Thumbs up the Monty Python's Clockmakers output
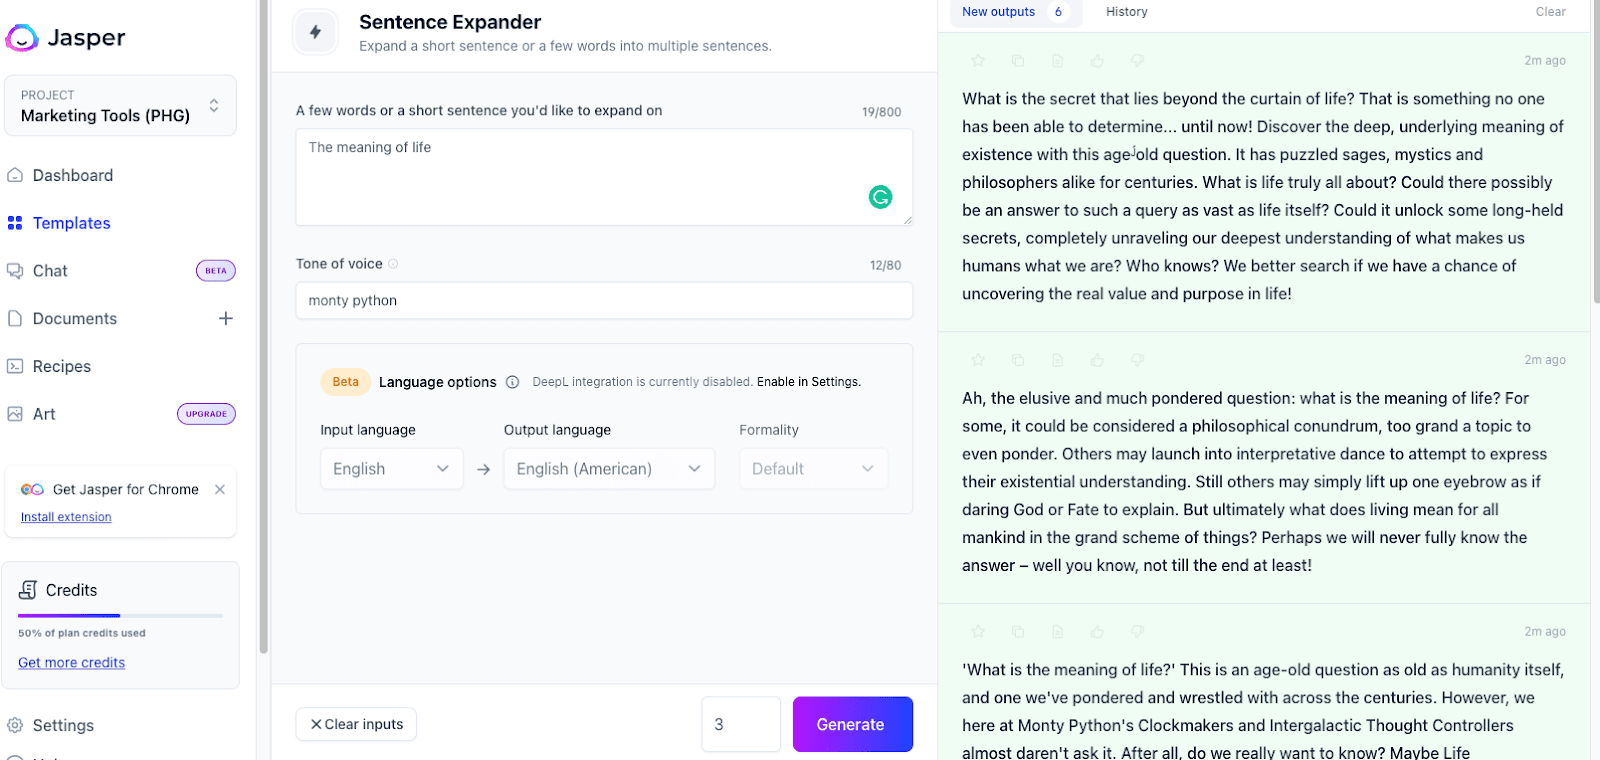Image resolution: width=1600 pixels, height=760 pixels. tap(1097, 632)
